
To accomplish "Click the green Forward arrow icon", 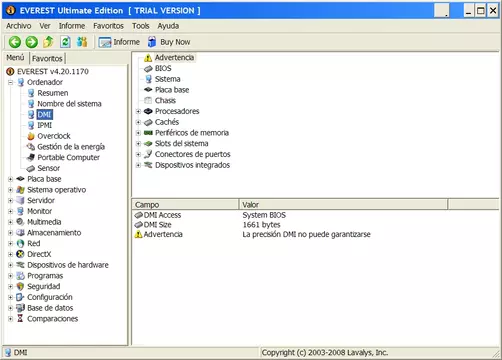I will coord(32,42).
